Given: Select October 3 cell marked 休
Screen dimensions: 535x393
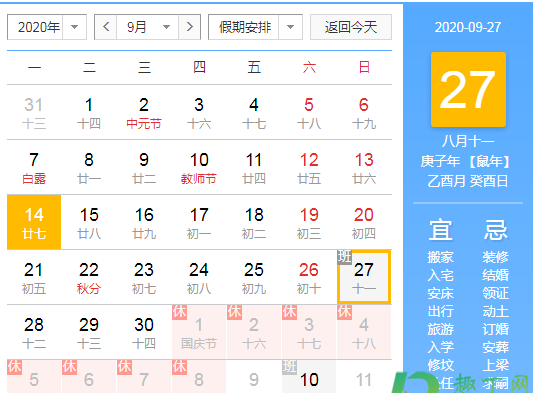Looking at the screenshot, I should (x=309, y=332).
